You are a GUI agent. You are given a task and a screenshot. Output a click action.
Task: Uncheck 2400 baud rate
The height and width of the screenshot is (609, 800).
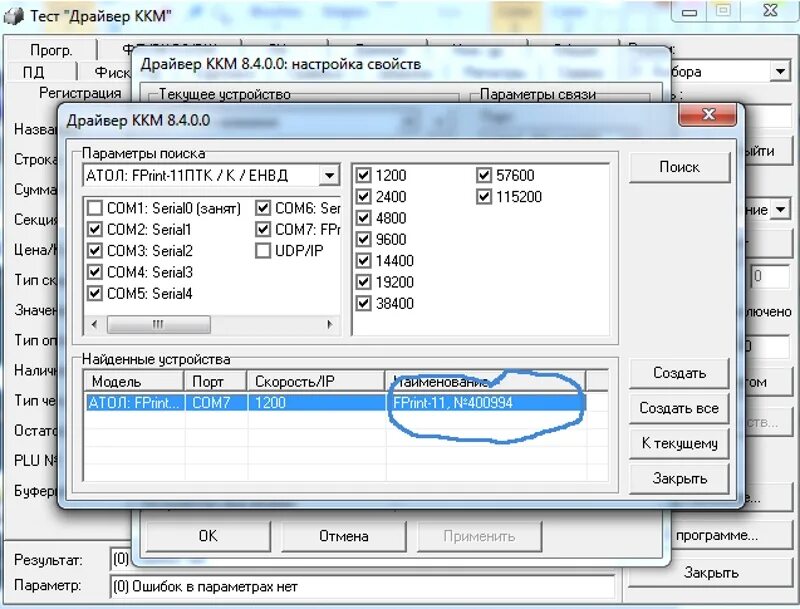(363, 197)
